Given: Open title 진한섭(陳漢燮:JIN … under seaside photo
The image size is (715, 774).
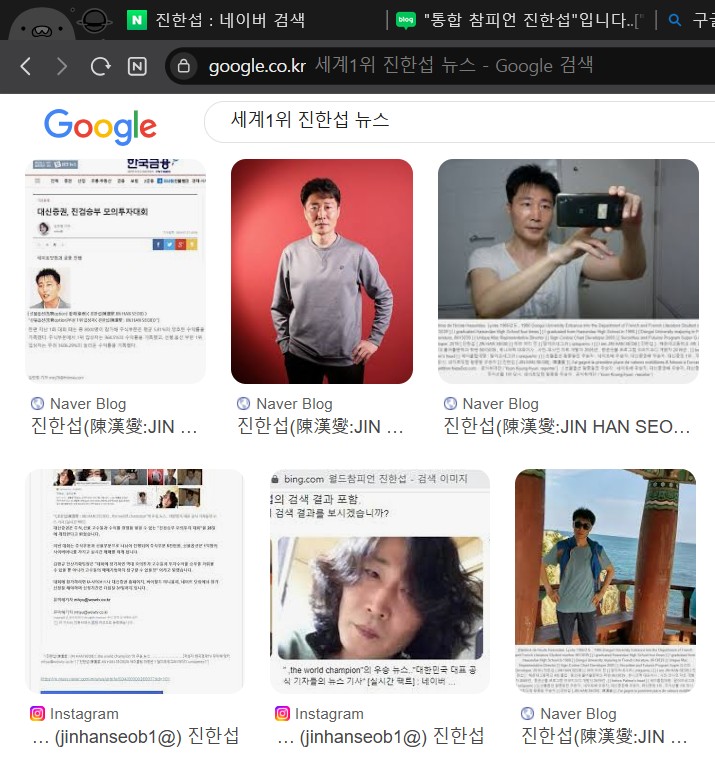Looking at the screenshot, I should [604, 736].
